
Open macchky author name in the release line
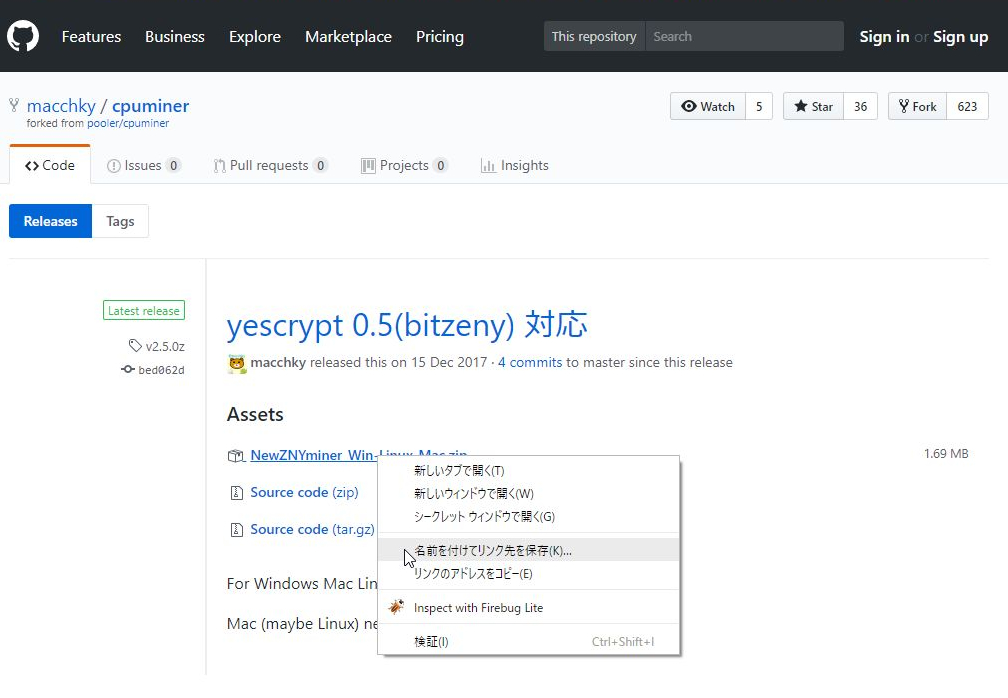(x=278, y=362)
